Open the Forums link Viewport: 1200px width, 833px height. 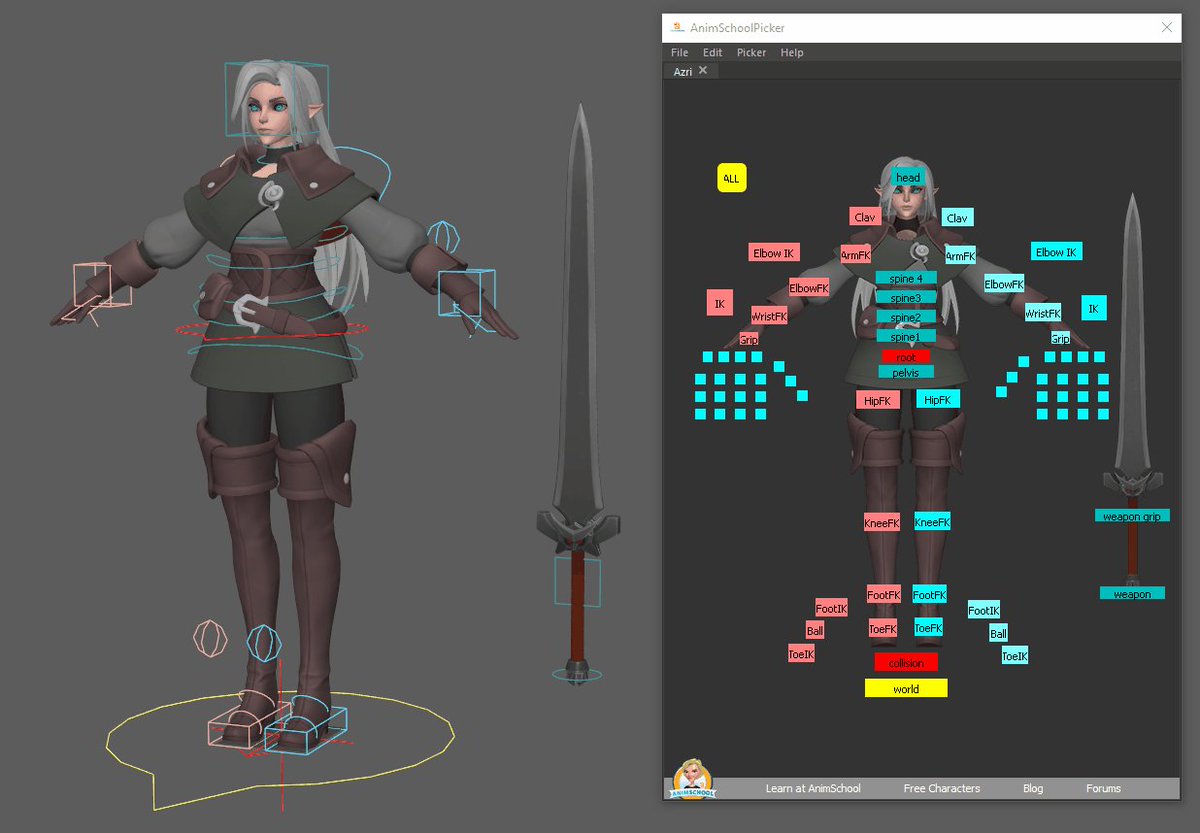(1103, 788)
